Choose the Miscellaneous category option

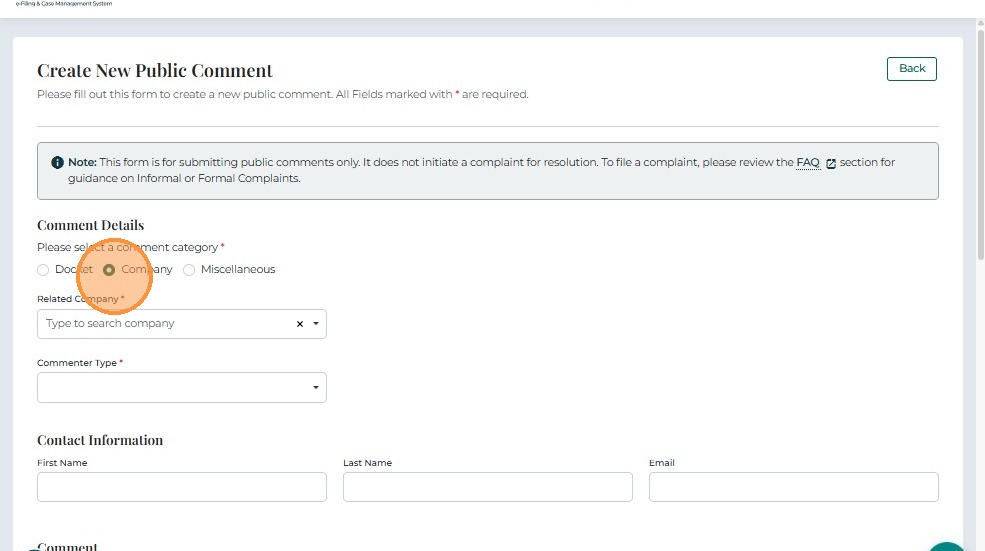coord(189,270)
